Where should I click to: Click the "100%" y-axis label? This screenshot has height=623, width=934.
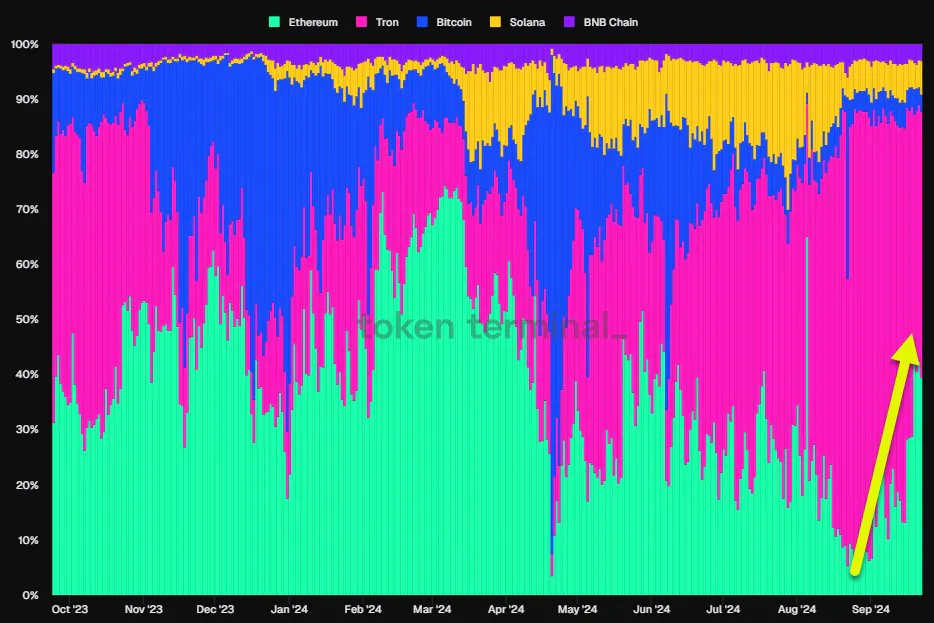(x=24, y=44)
